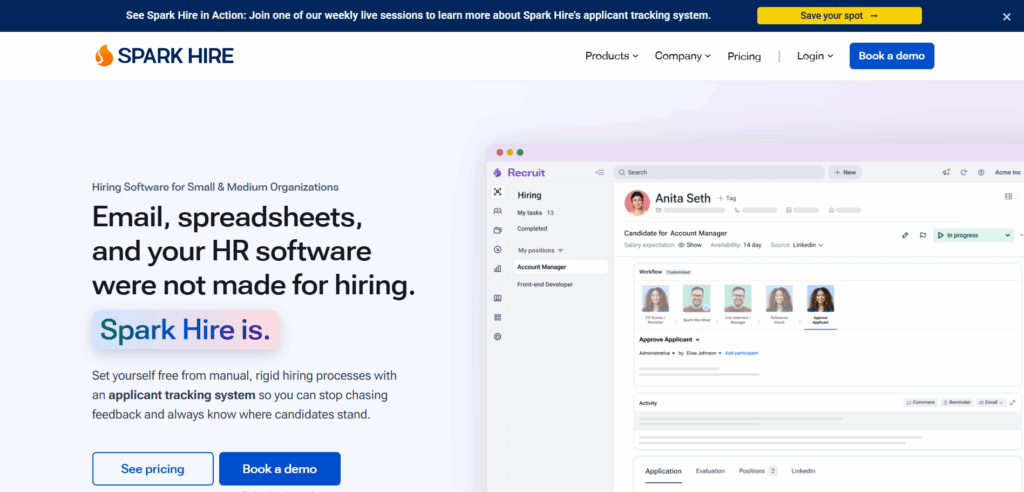
Task: Close the top announcement banner
Action: tap(1006, 17)
